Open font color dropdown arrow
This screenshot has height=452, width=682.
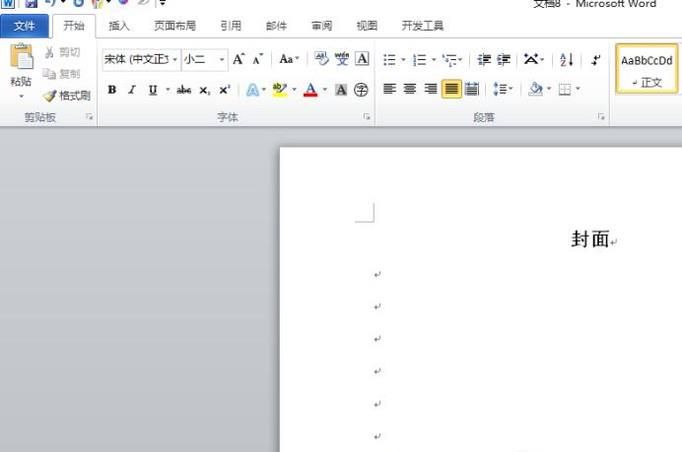coord(324,90)
